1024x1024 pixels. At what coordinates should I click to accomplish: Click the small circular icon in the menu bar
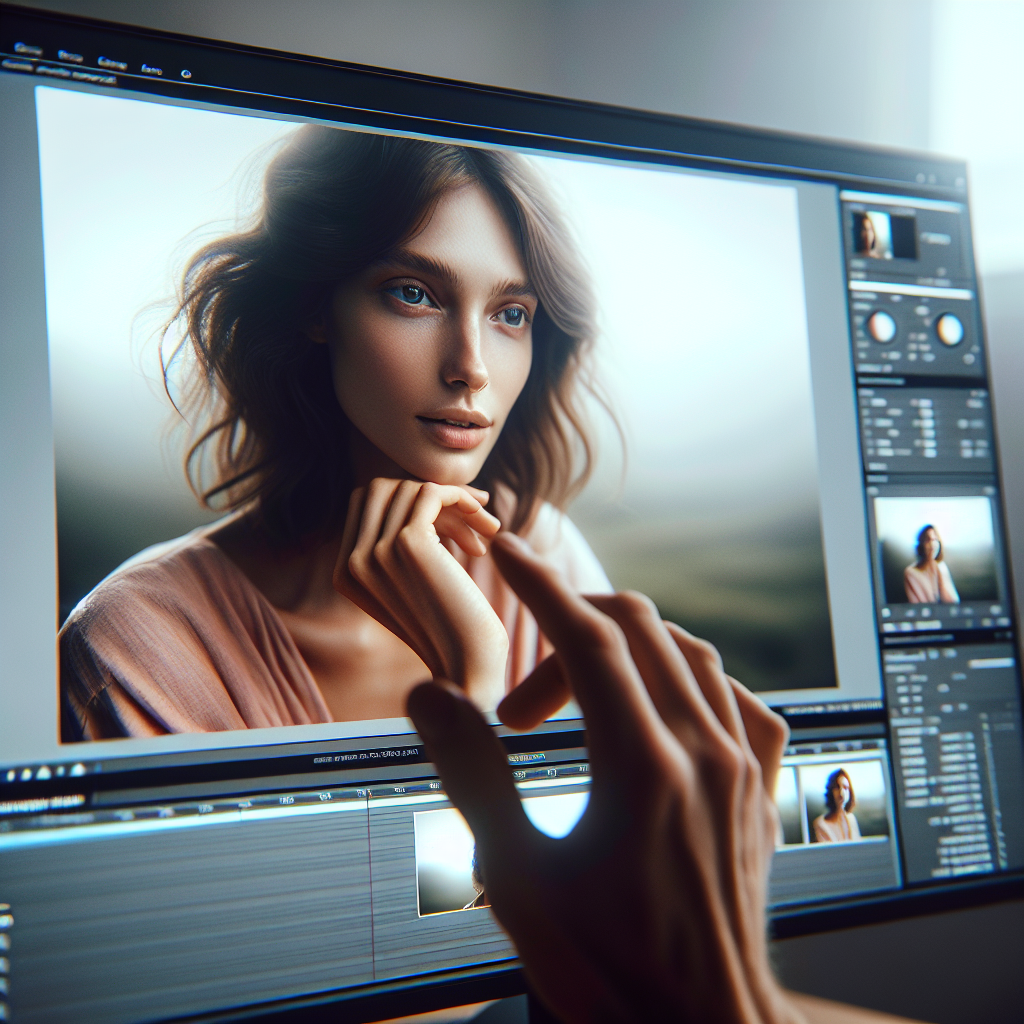click(x=186, y=74)
